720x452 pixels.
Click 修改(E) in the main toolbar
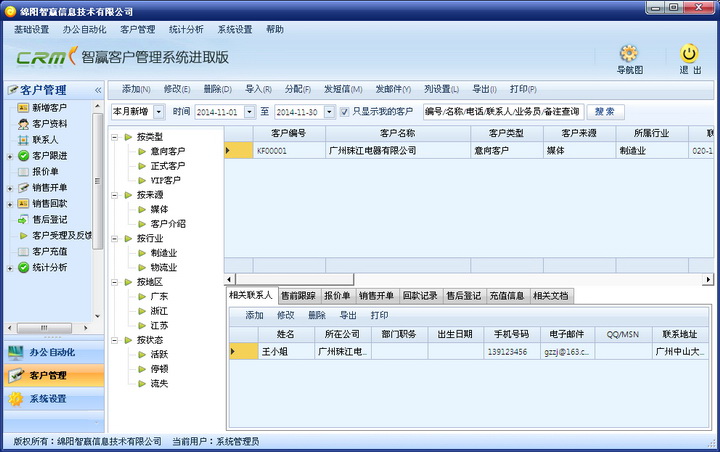pyautogui.click(x=177, y=89)
